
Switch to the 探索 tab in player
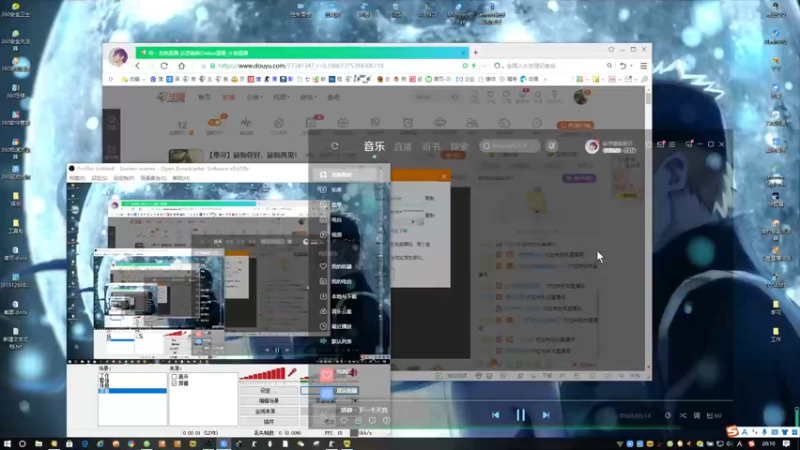(x=459, y=146)
